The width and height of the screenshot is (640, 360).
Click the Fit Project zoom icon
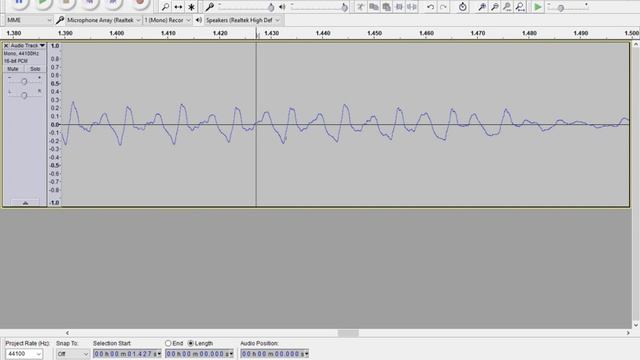pyautogui.click(x=520, y=7)
